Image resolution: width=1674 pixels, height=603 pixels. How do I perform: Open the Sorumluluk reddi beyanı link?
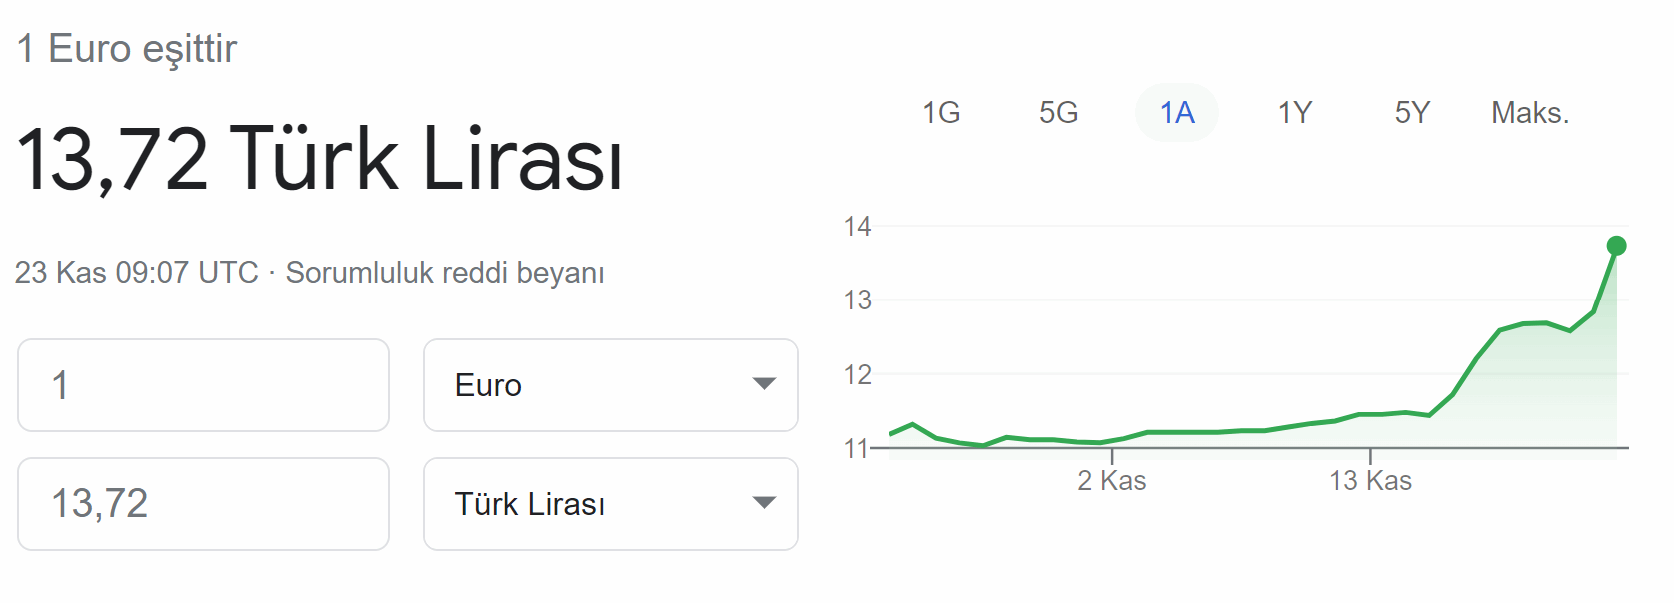(445, 273)
